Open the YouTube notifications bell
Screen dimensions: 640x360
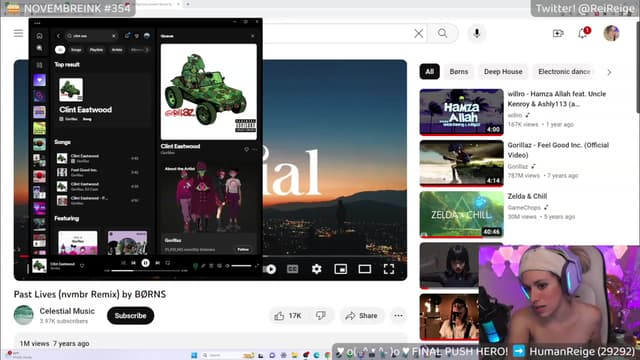coord(583,33)
